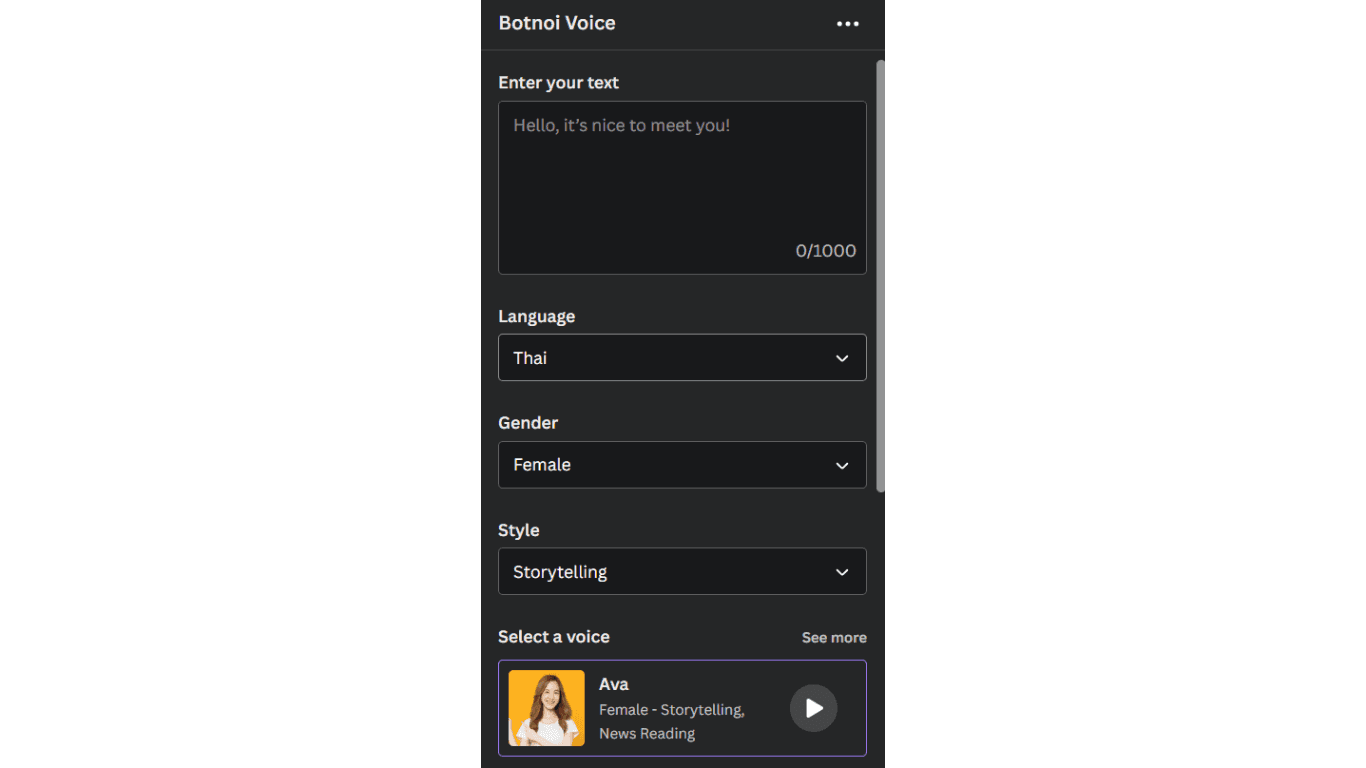Click the Style field label
This screenshot has width=1366, height=768.
519,530
